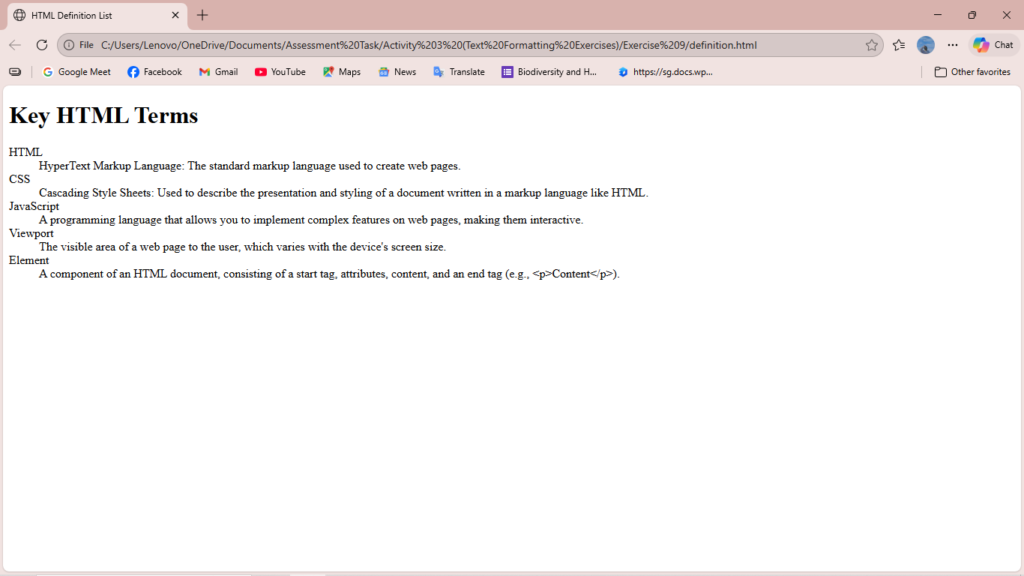Open the Biodiversity and H... bookmark
The image size is (1024, 576).
coord(549,72)
